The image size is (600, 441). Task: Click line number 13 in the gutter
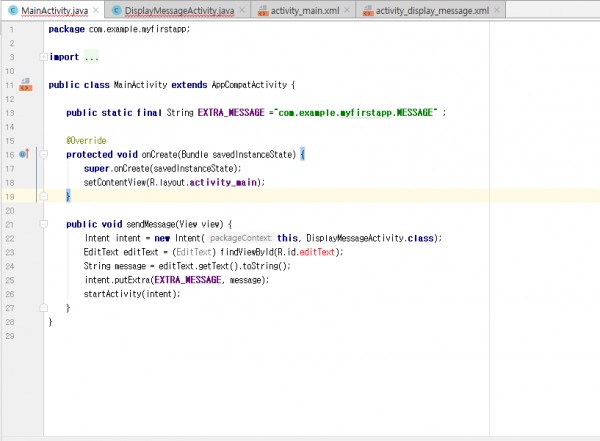point(10,113)
